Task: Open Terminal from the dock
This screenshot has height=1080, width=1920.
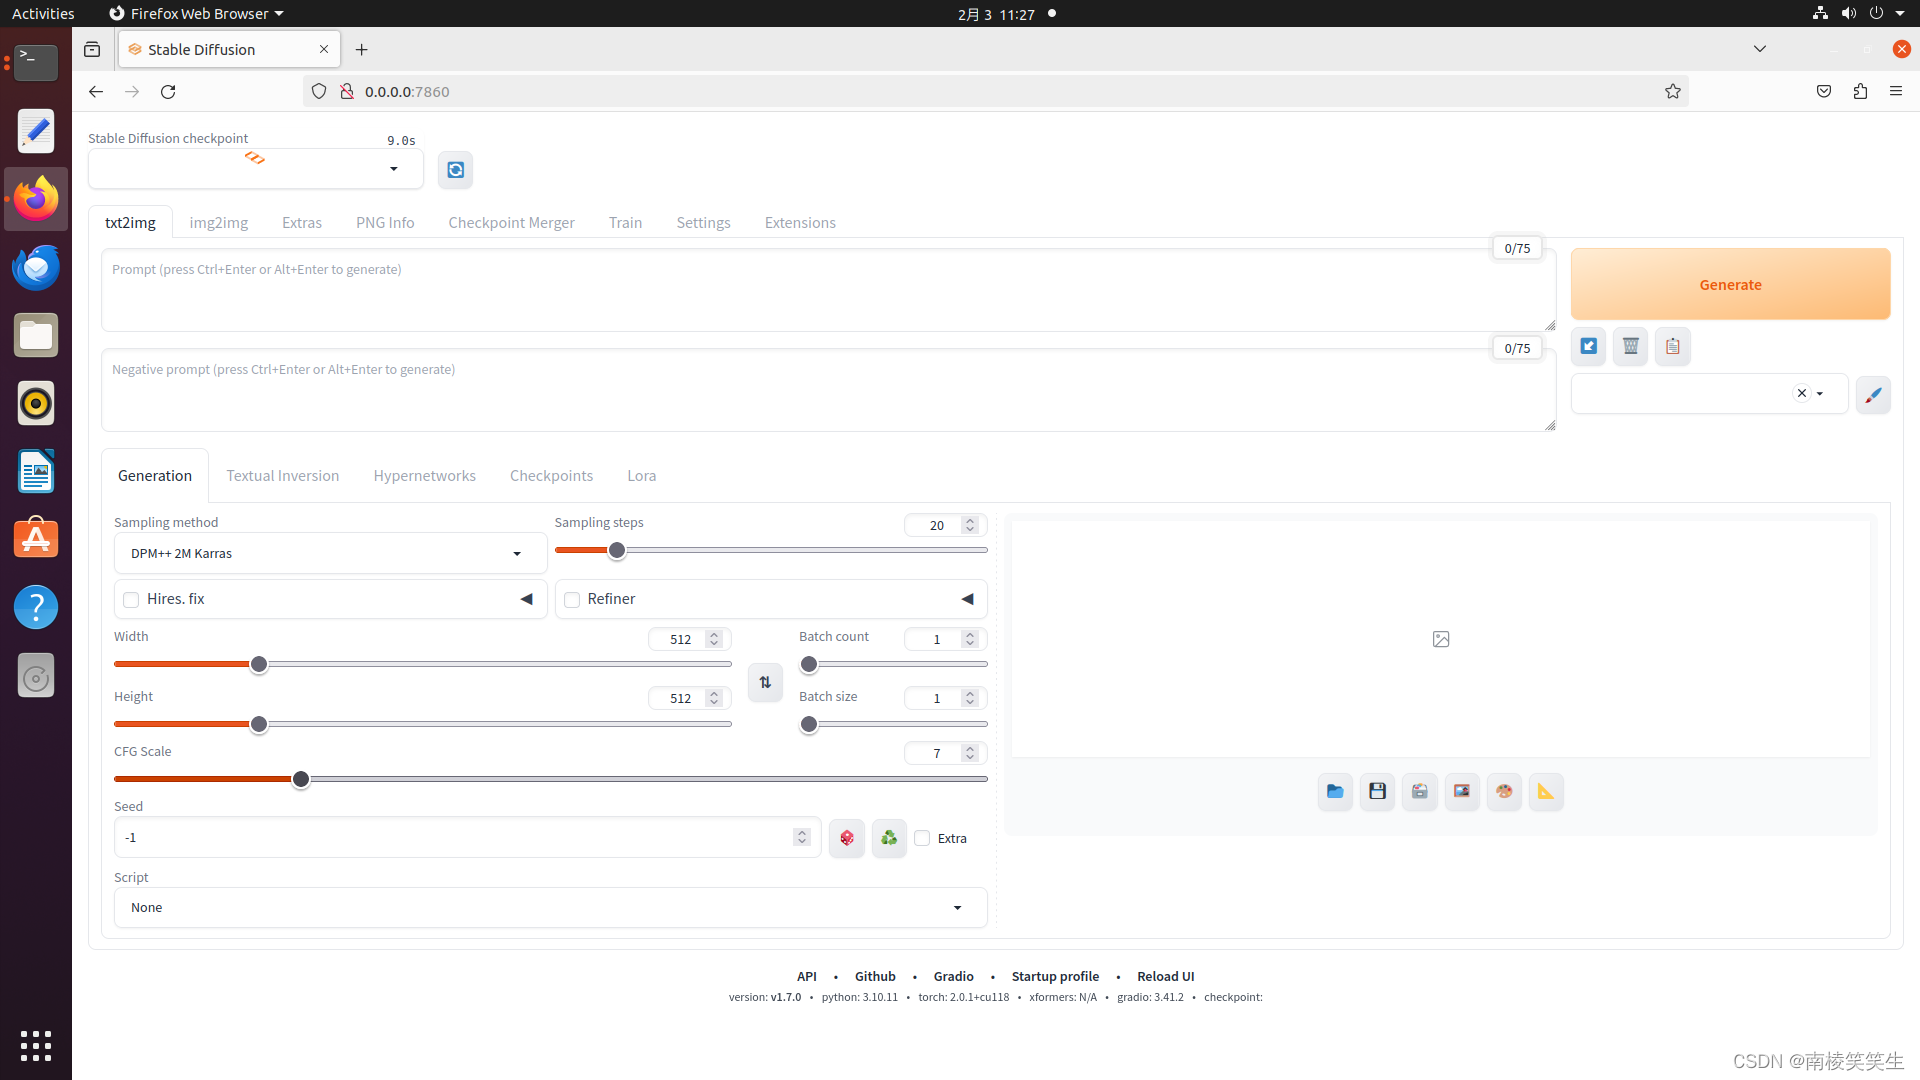Action: (36, 63)
